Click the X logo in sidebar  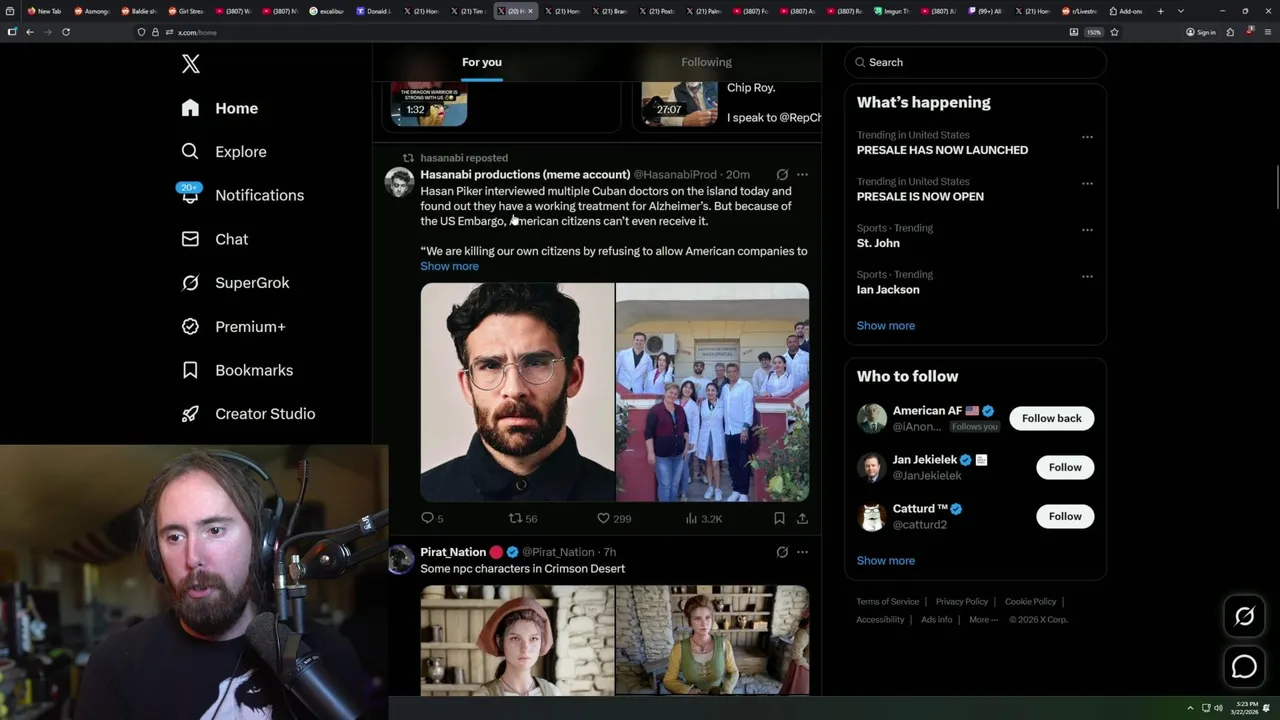pyautogui.click(x=190, y=64)
